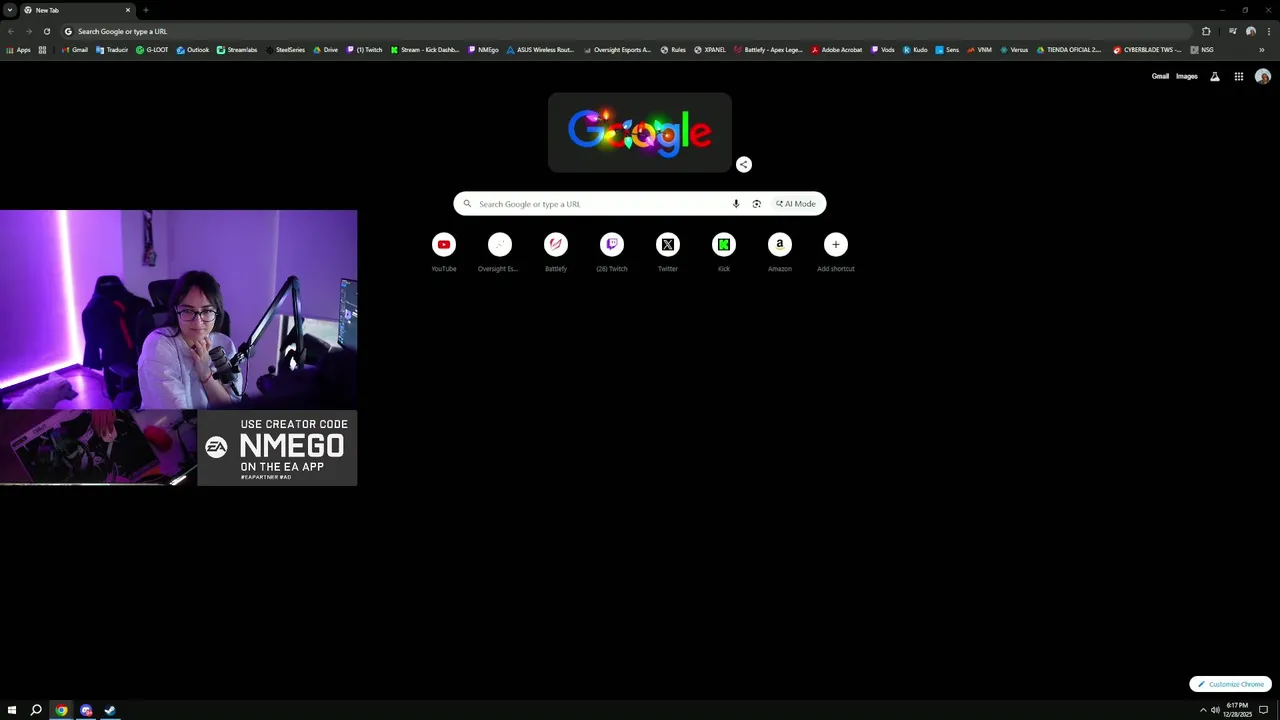1280x720 pixels.
Task: Open the CYBERBLADE TWS bookmark
Action: pos(1147,49)
